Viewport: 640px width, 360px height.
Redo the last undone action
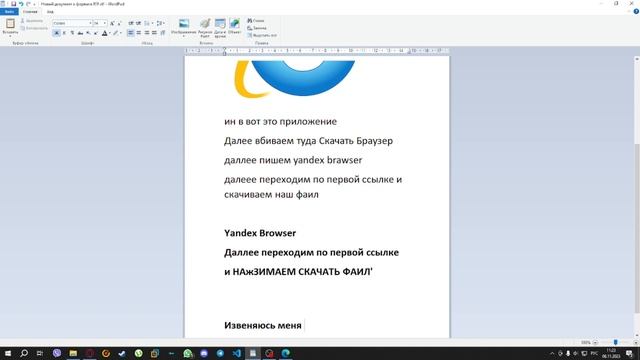coord(28,4)
